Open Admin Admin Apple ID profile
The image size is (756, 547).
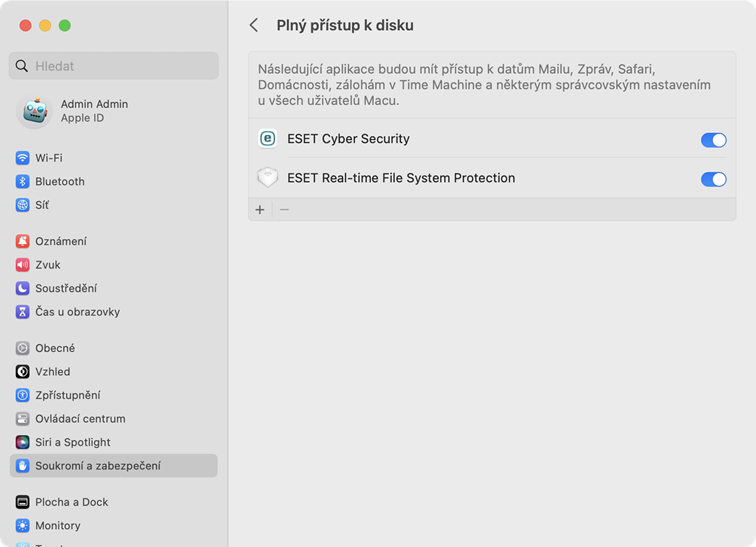94,111
